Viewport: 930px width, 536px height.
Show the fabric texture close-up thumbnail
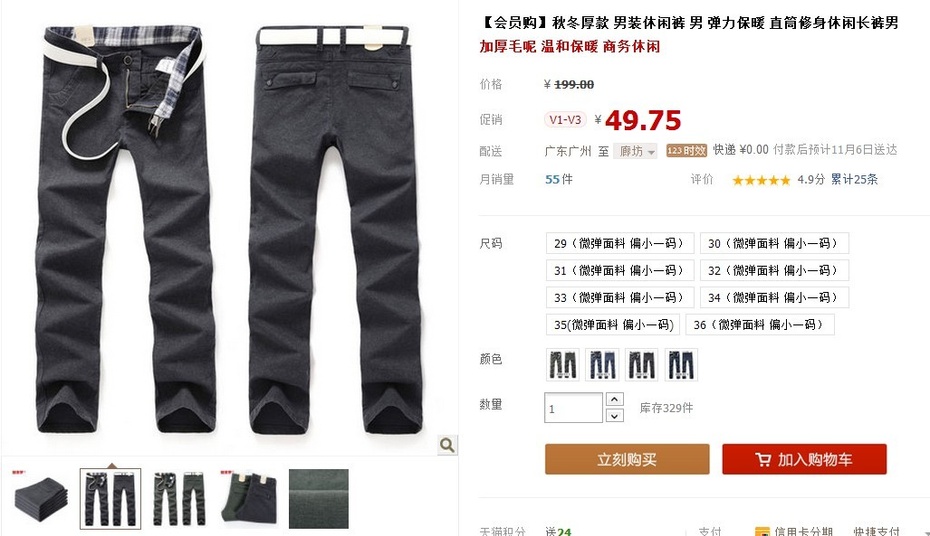click(319, 499)
